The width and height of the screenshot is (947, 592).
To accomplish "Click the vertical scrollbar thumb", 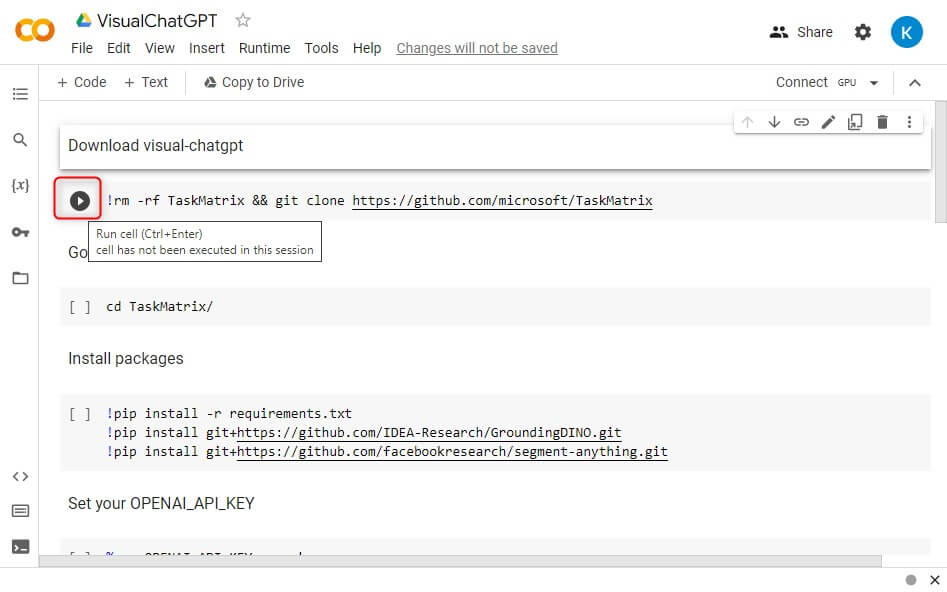I will (x=940, y=162).
